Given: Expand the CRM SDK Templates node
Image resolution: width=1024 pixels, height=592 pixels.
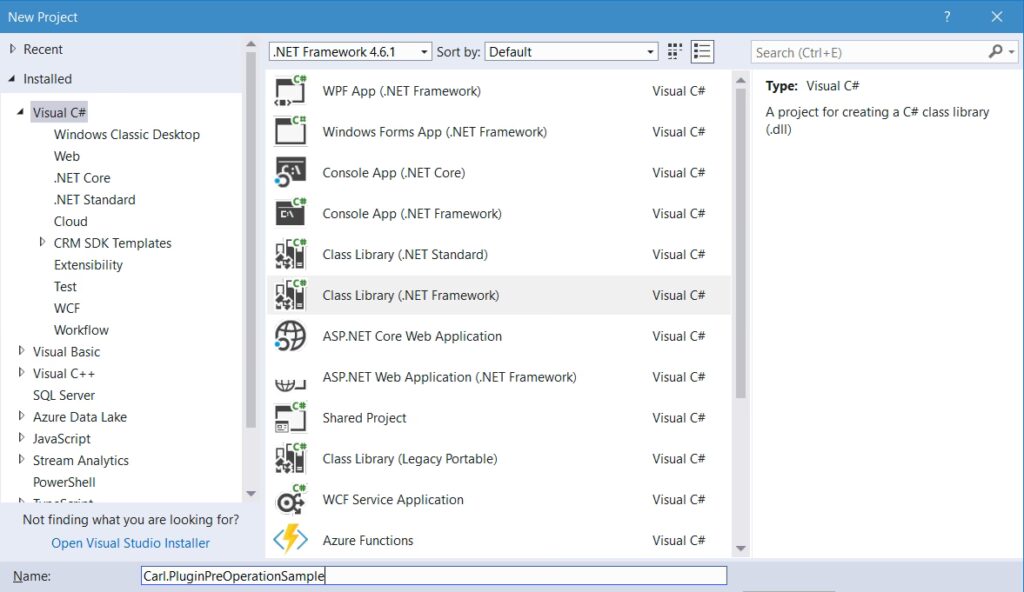Looking at the screenshot, I should click(43, 242).
